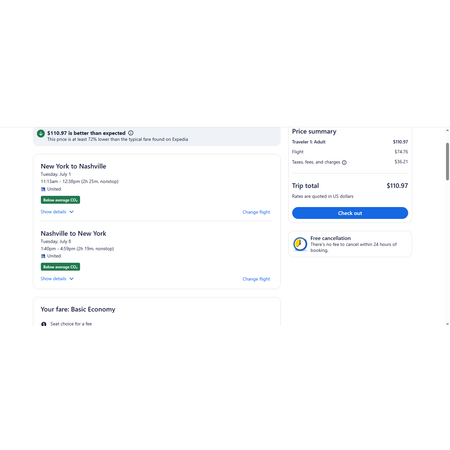Click the chevron next to the outbound flight Show details
This screenshot has width=450, height=450.
pyautogui.click(x=71, y=212)
